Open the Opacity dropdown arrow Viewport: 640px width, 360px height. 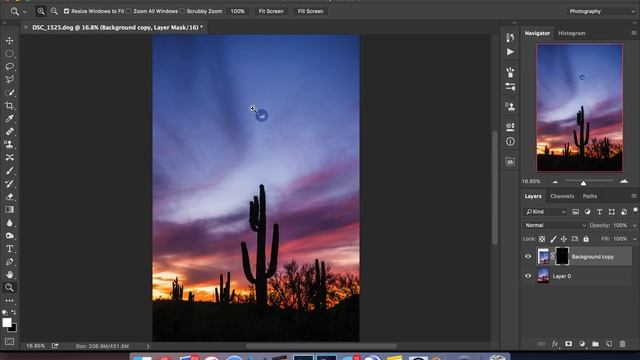[634, 225]
